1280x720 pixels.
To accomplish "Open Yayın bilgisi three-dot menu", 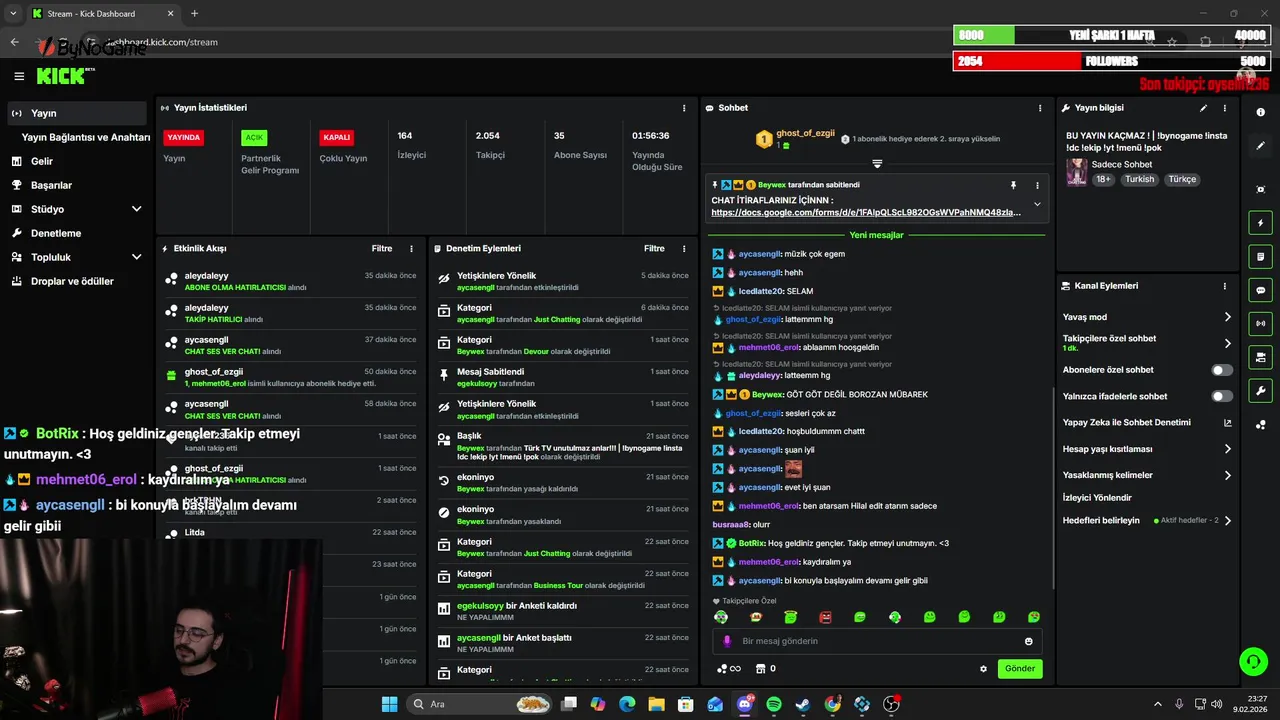I will [x=1224, y=108].
